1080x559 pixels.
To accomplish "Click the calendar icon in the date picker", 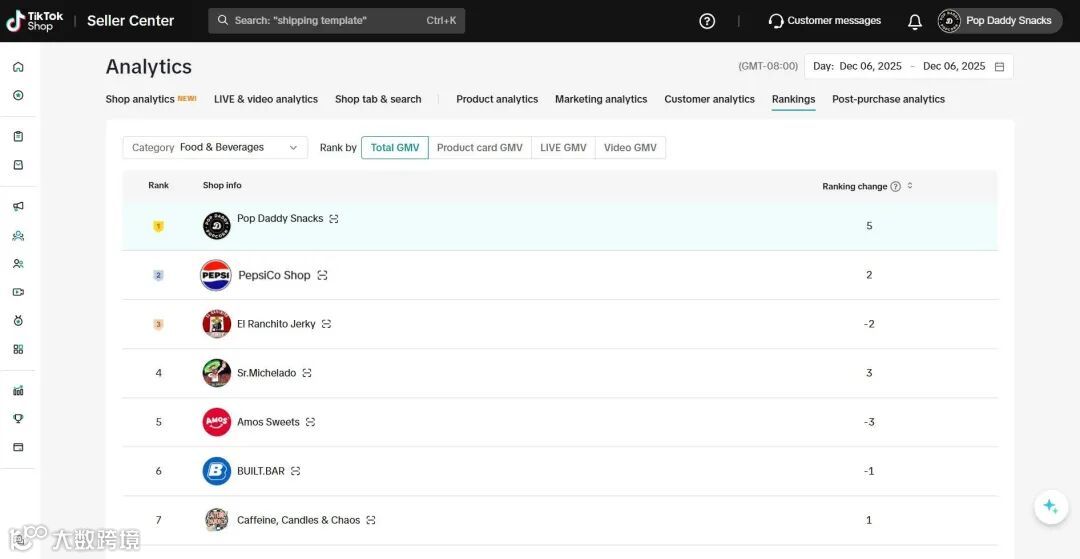I will [999, 67].
